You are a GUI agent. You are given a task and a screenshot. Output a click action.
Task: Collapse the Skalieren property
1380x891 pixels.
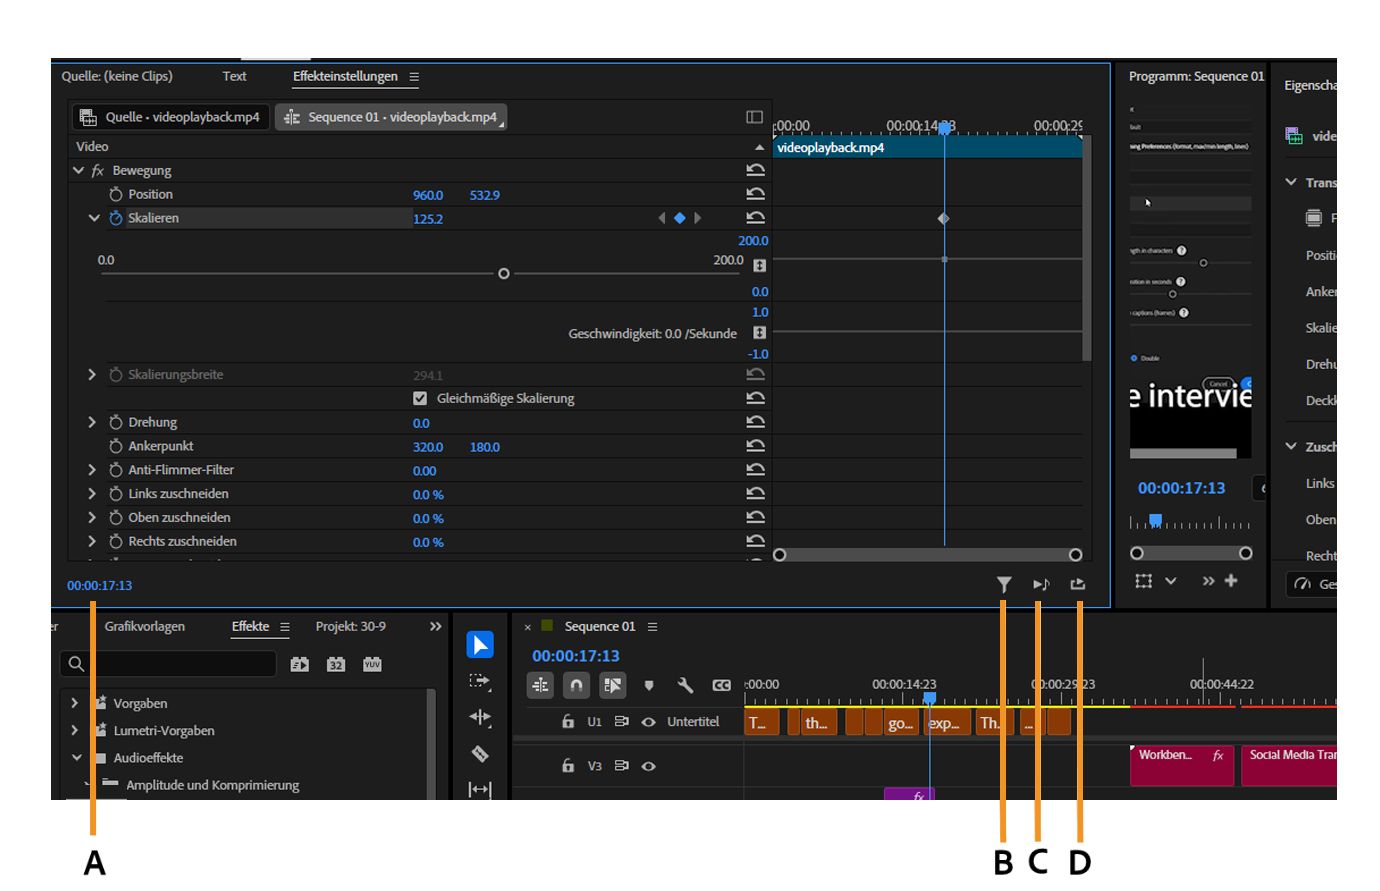point(94,218)
